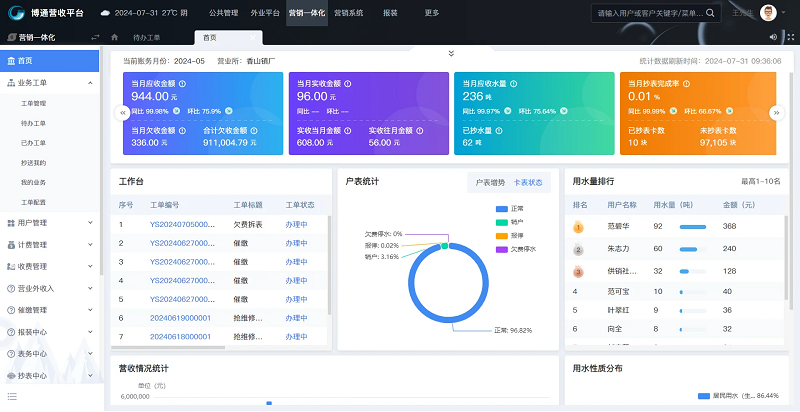
Task: Click the gold medal rank icon for 范碧华
Action: point(578,227)
